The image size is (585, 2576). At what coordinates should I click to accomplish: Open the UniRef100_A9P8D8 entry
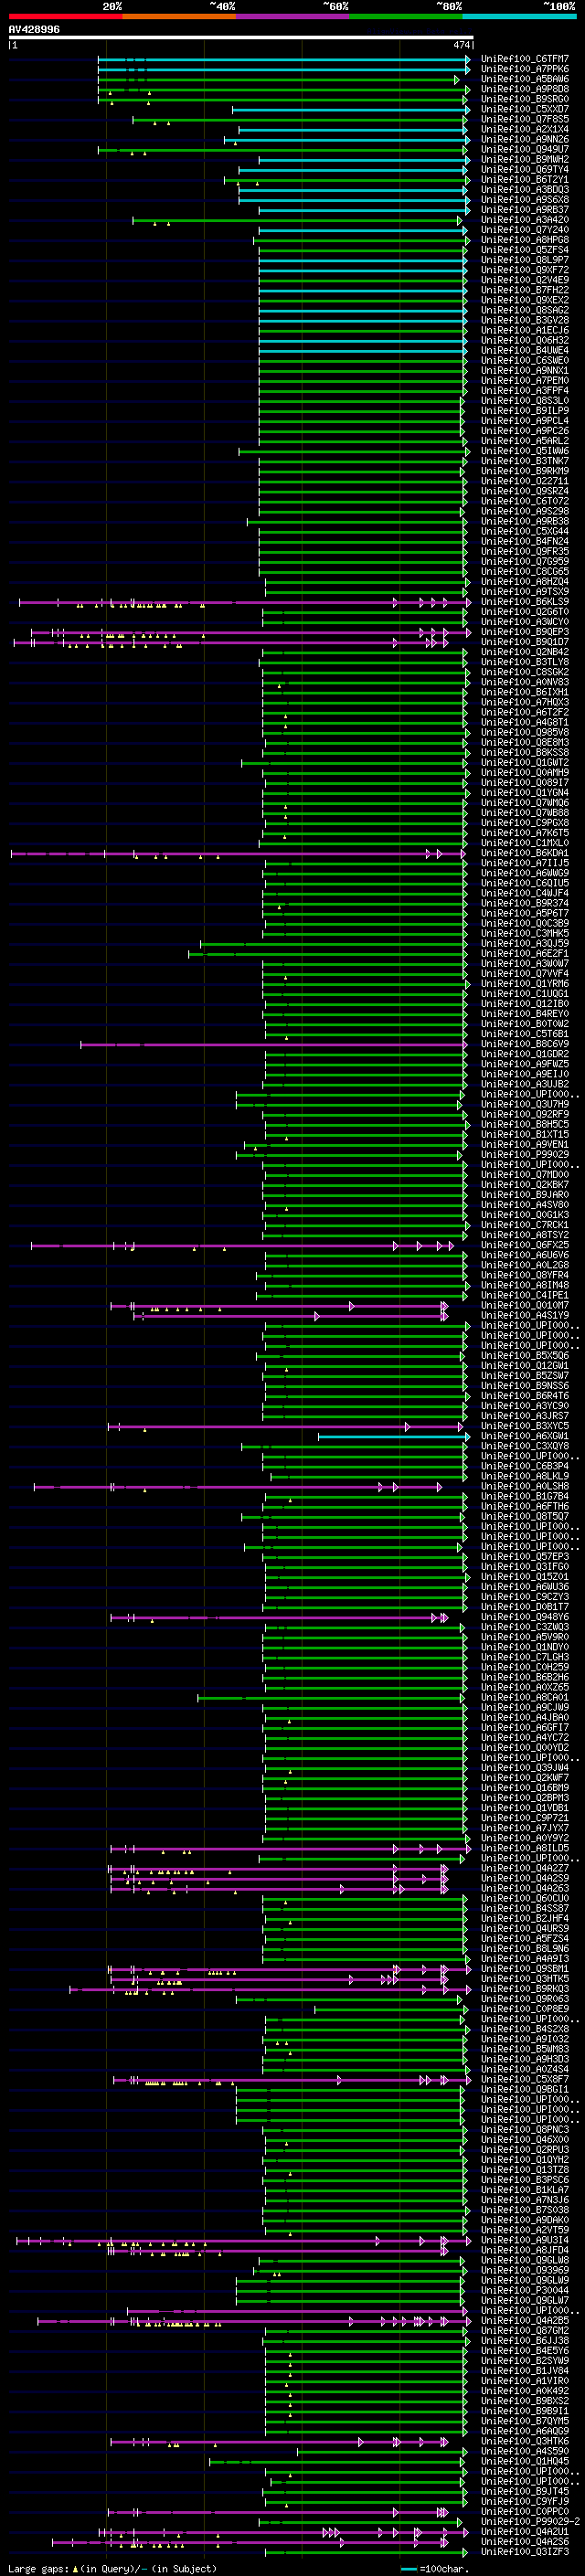[x=524, y=89]
